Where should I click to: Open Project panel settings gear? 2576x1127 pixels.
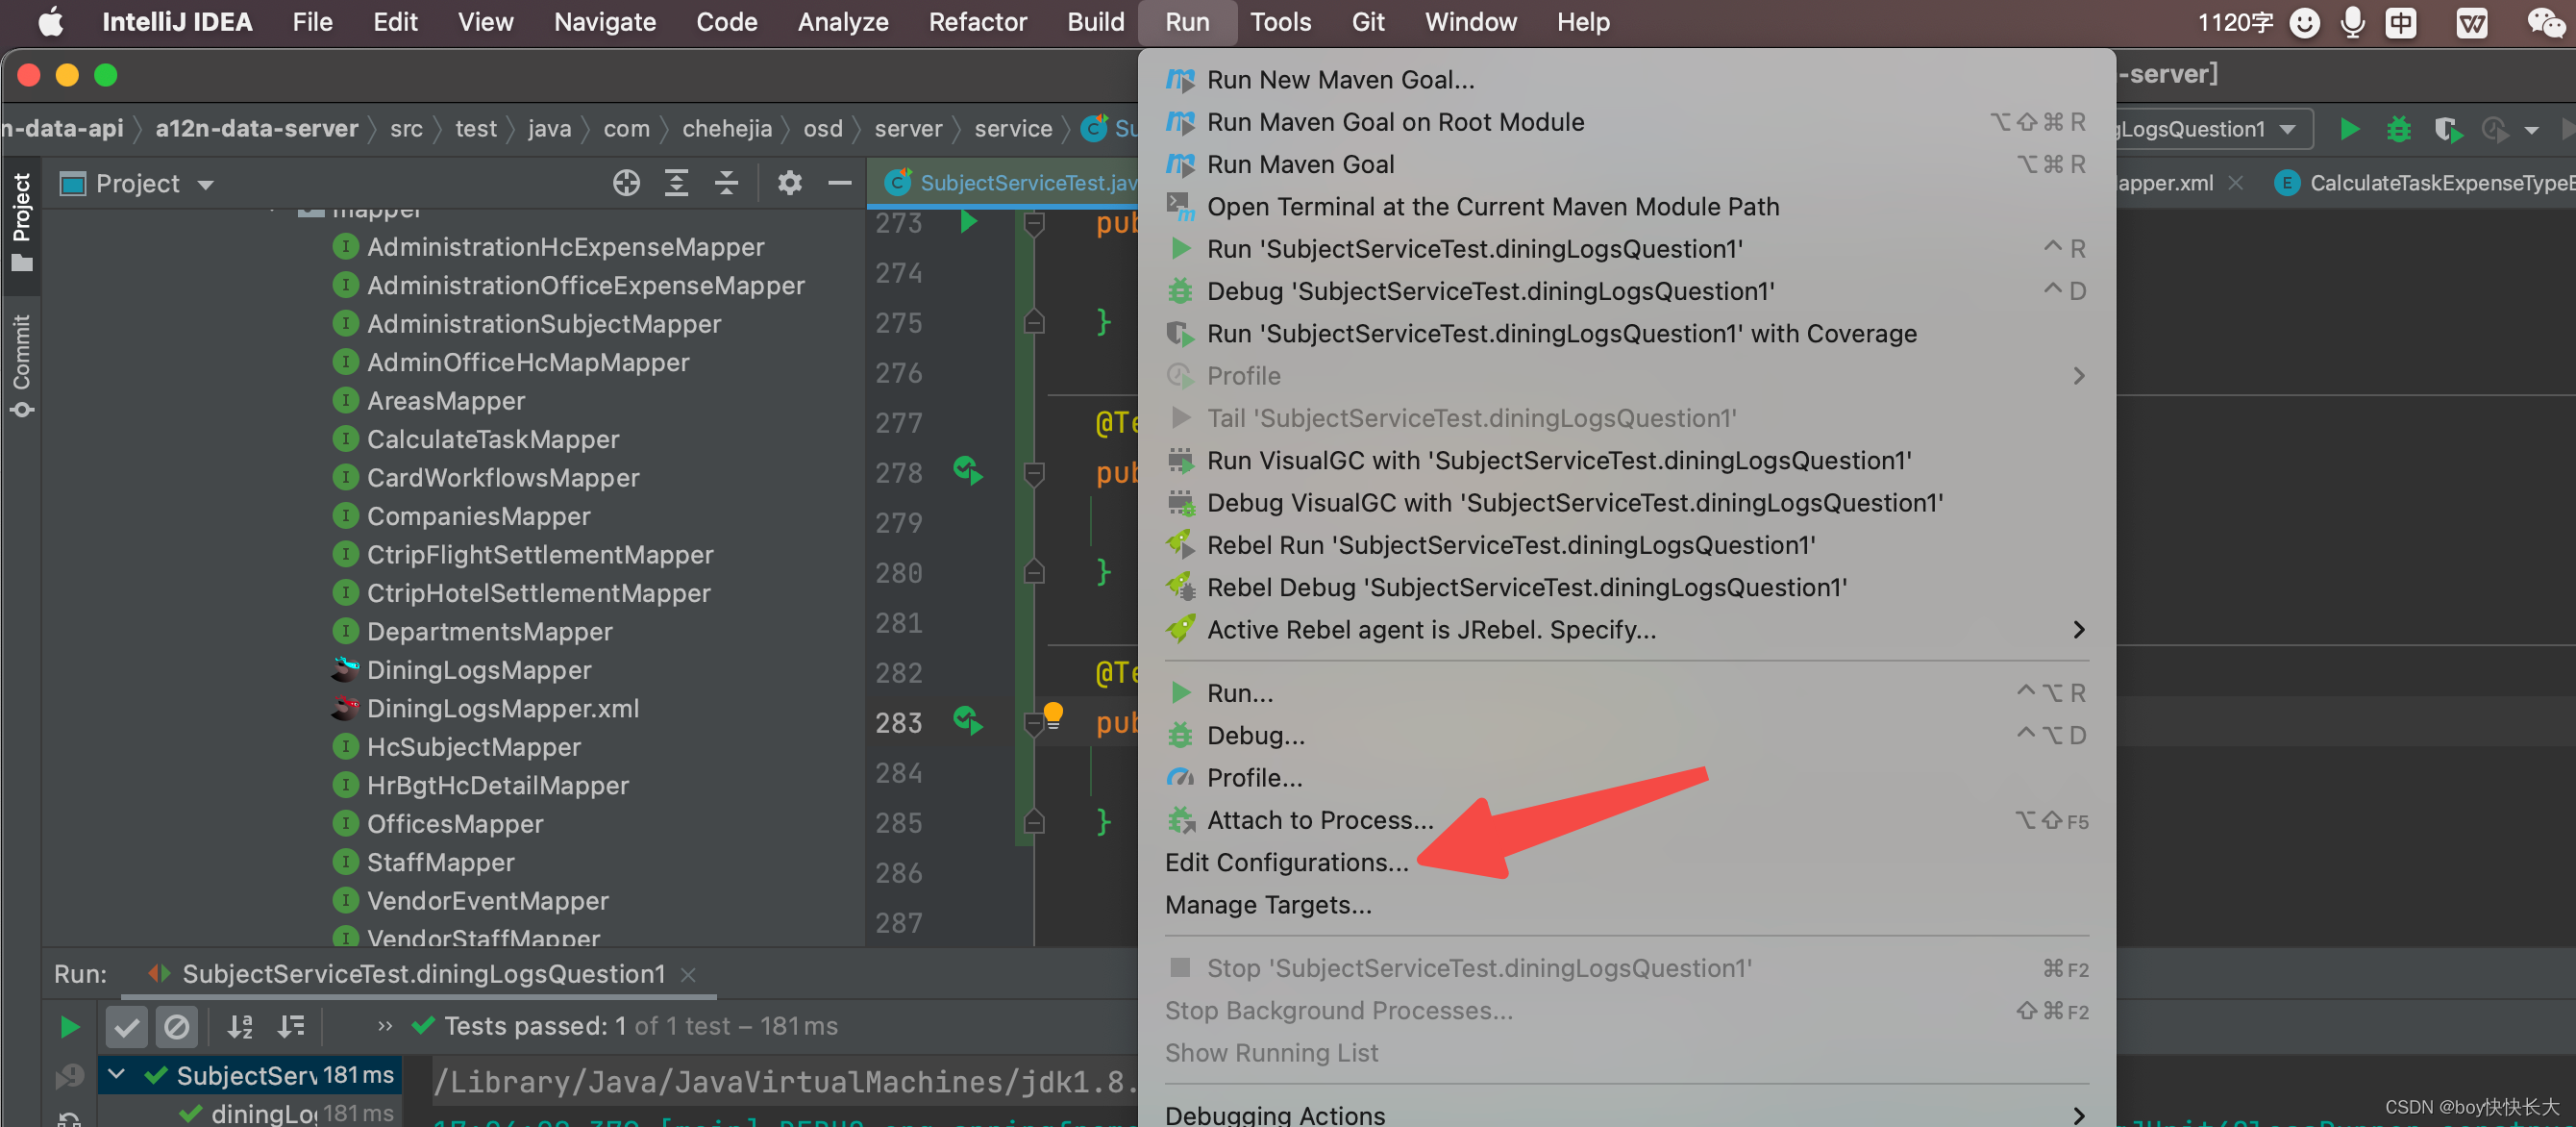(x=790, y=183)
